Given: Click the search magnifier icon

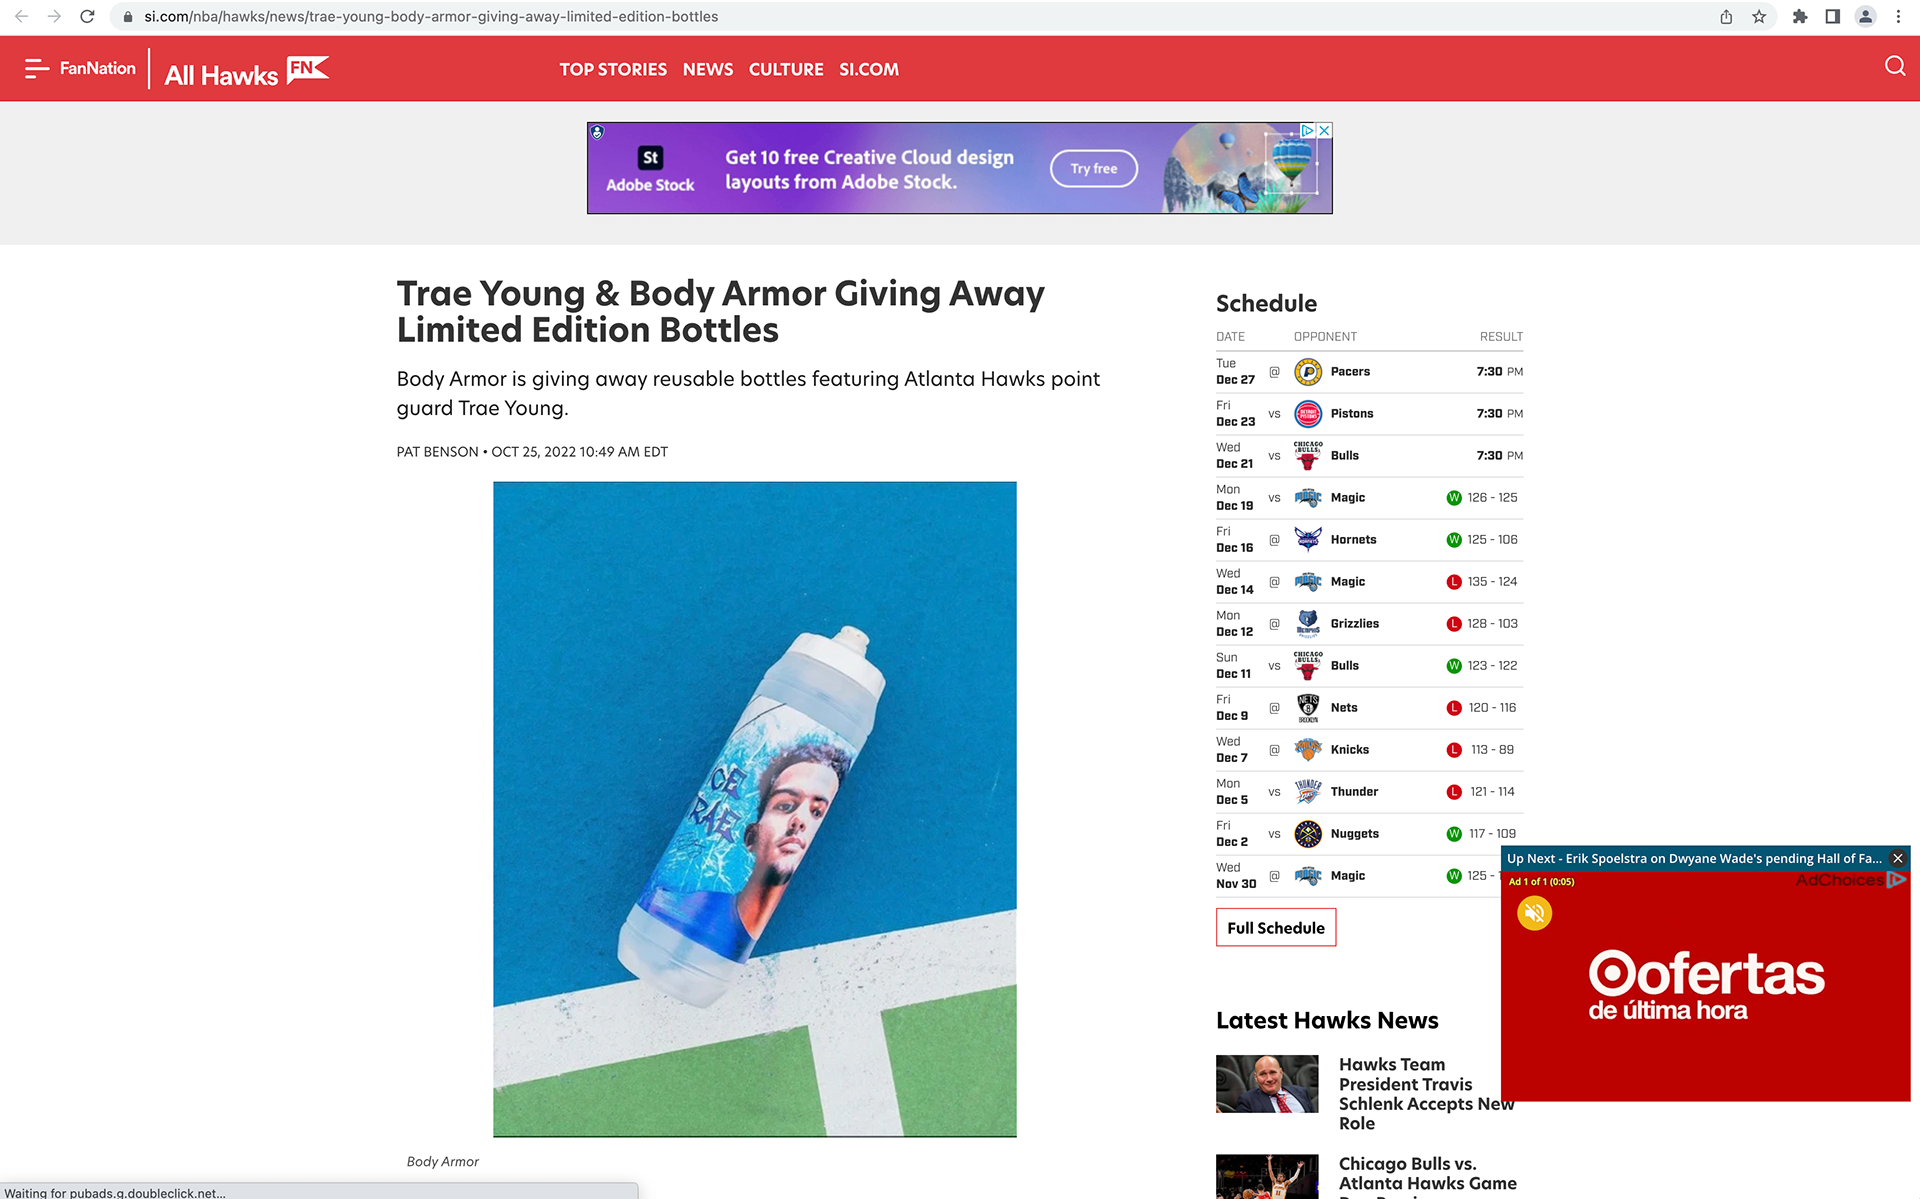Looking at the screenshot, I should 1894,66.
